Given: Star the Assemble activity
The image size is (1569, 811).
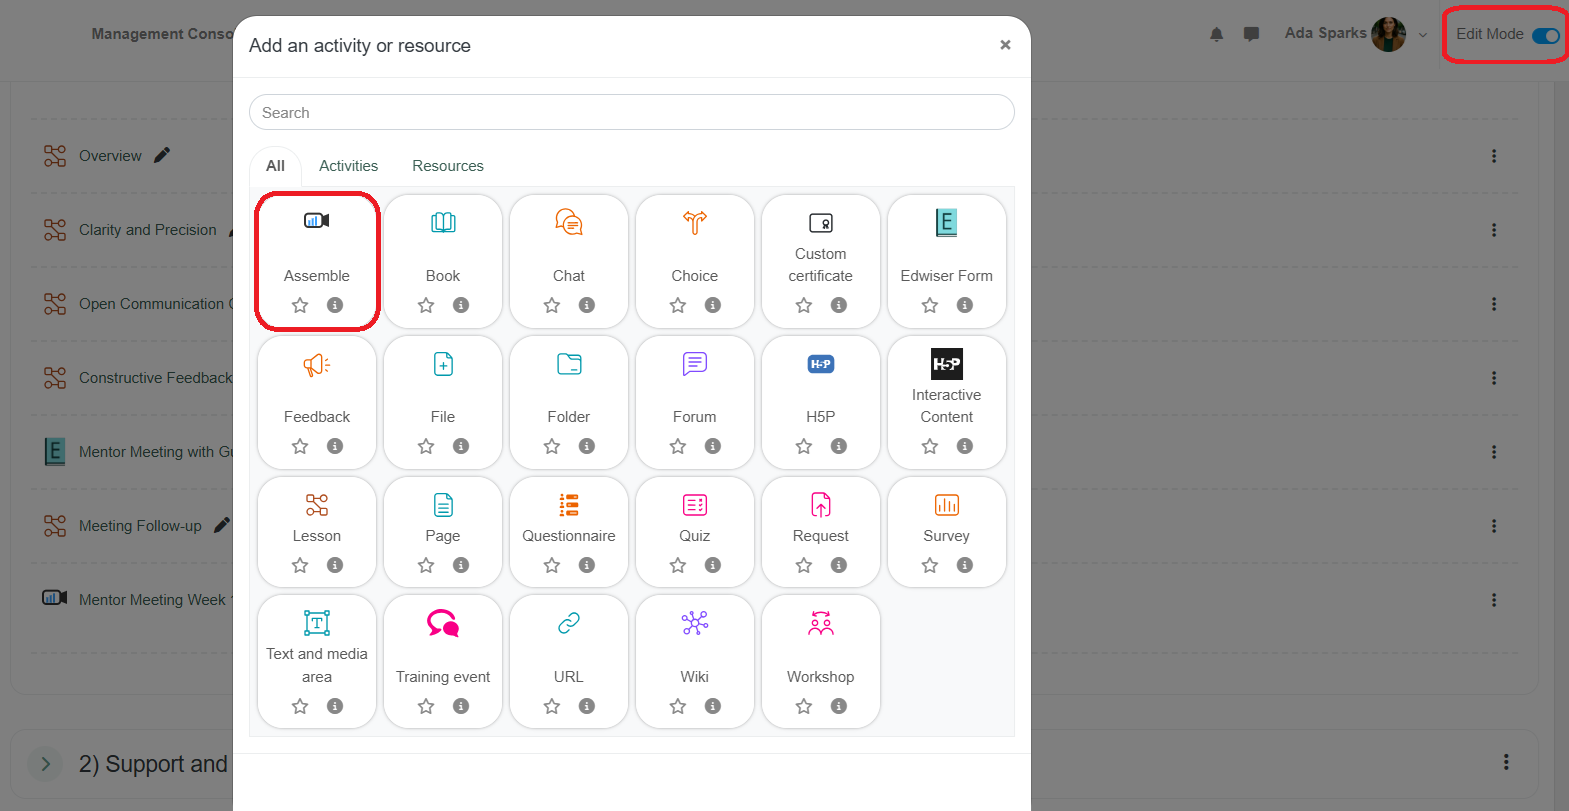Looking at the screenshot, I should pyautogui.click(x=300, y=305).
